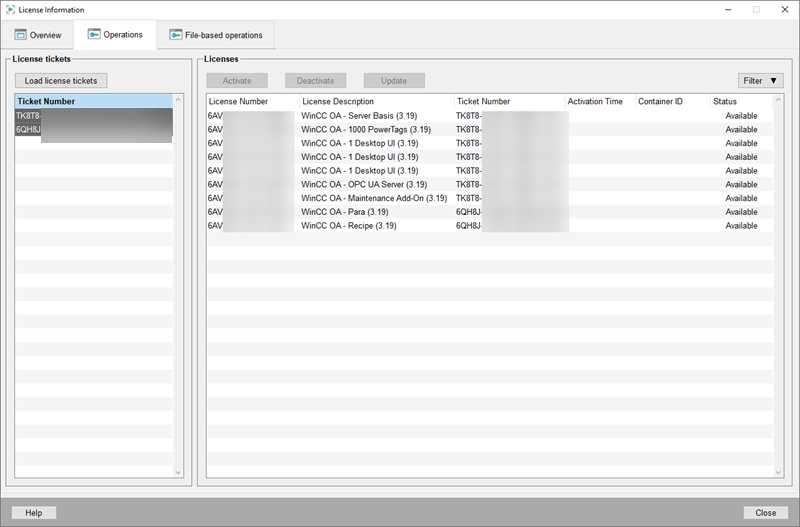Image resolution: width=800 pixels, height=527 pixels.
Task: Click the Help button
Action: [x=34, y=513]
